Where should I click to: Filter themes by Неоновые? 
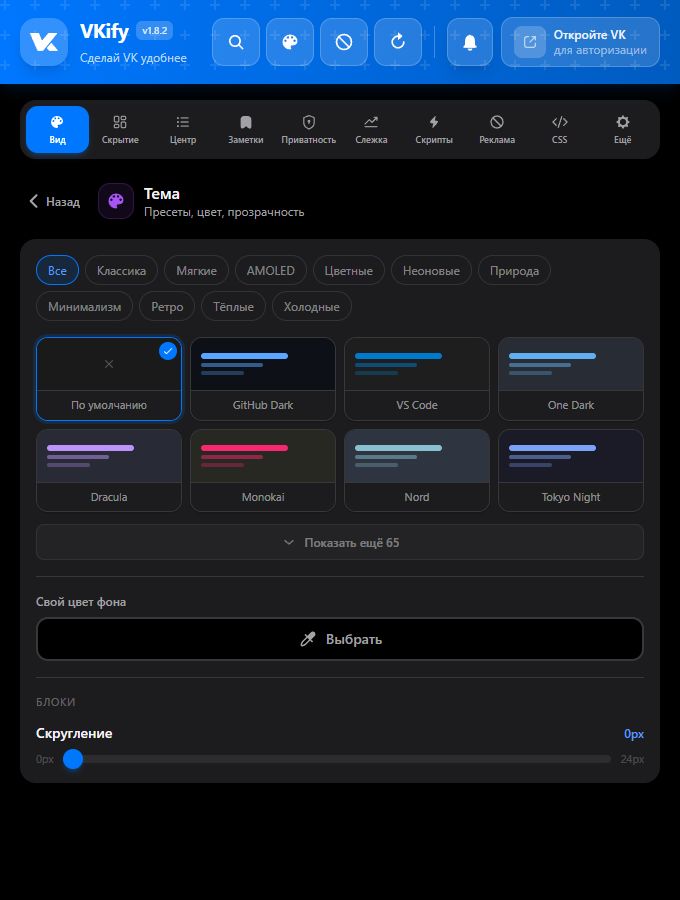(432, 270)
